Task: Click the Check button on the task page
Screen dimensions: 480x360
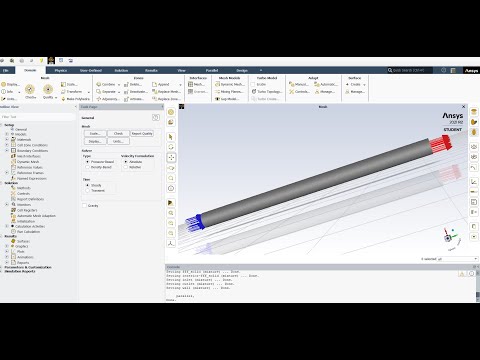Action: (118, 133)
